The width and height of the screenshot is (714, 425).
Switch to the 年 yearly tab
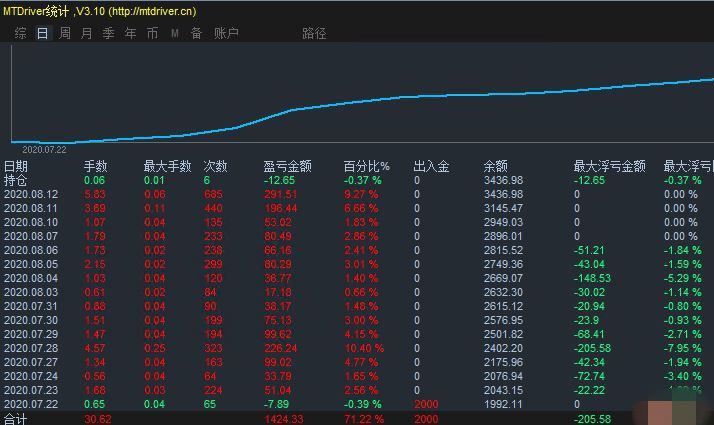pos(130,33)
